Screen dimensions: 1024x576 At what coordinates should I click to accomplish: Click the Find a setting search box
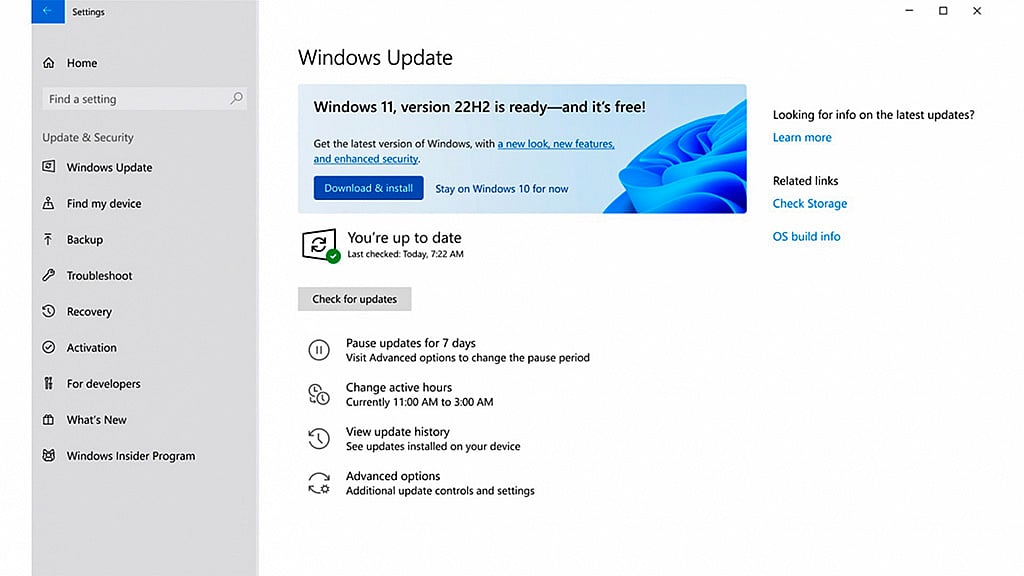(144, 99)
